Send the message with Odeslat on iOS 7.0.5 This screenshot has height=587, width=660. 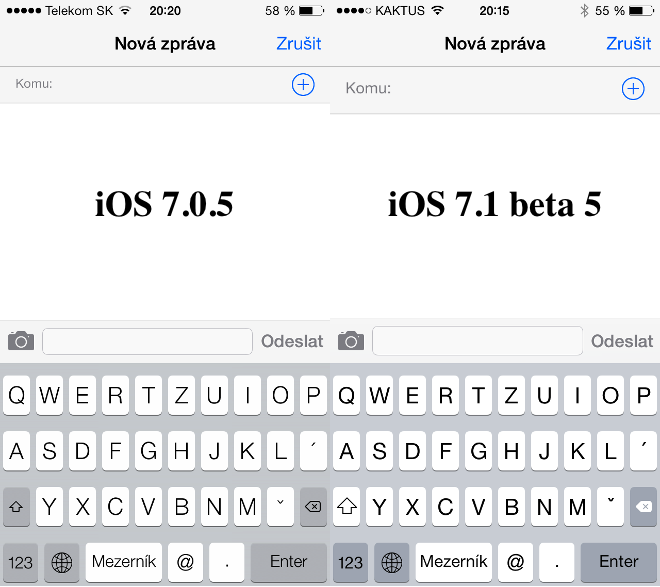[292, 341]
